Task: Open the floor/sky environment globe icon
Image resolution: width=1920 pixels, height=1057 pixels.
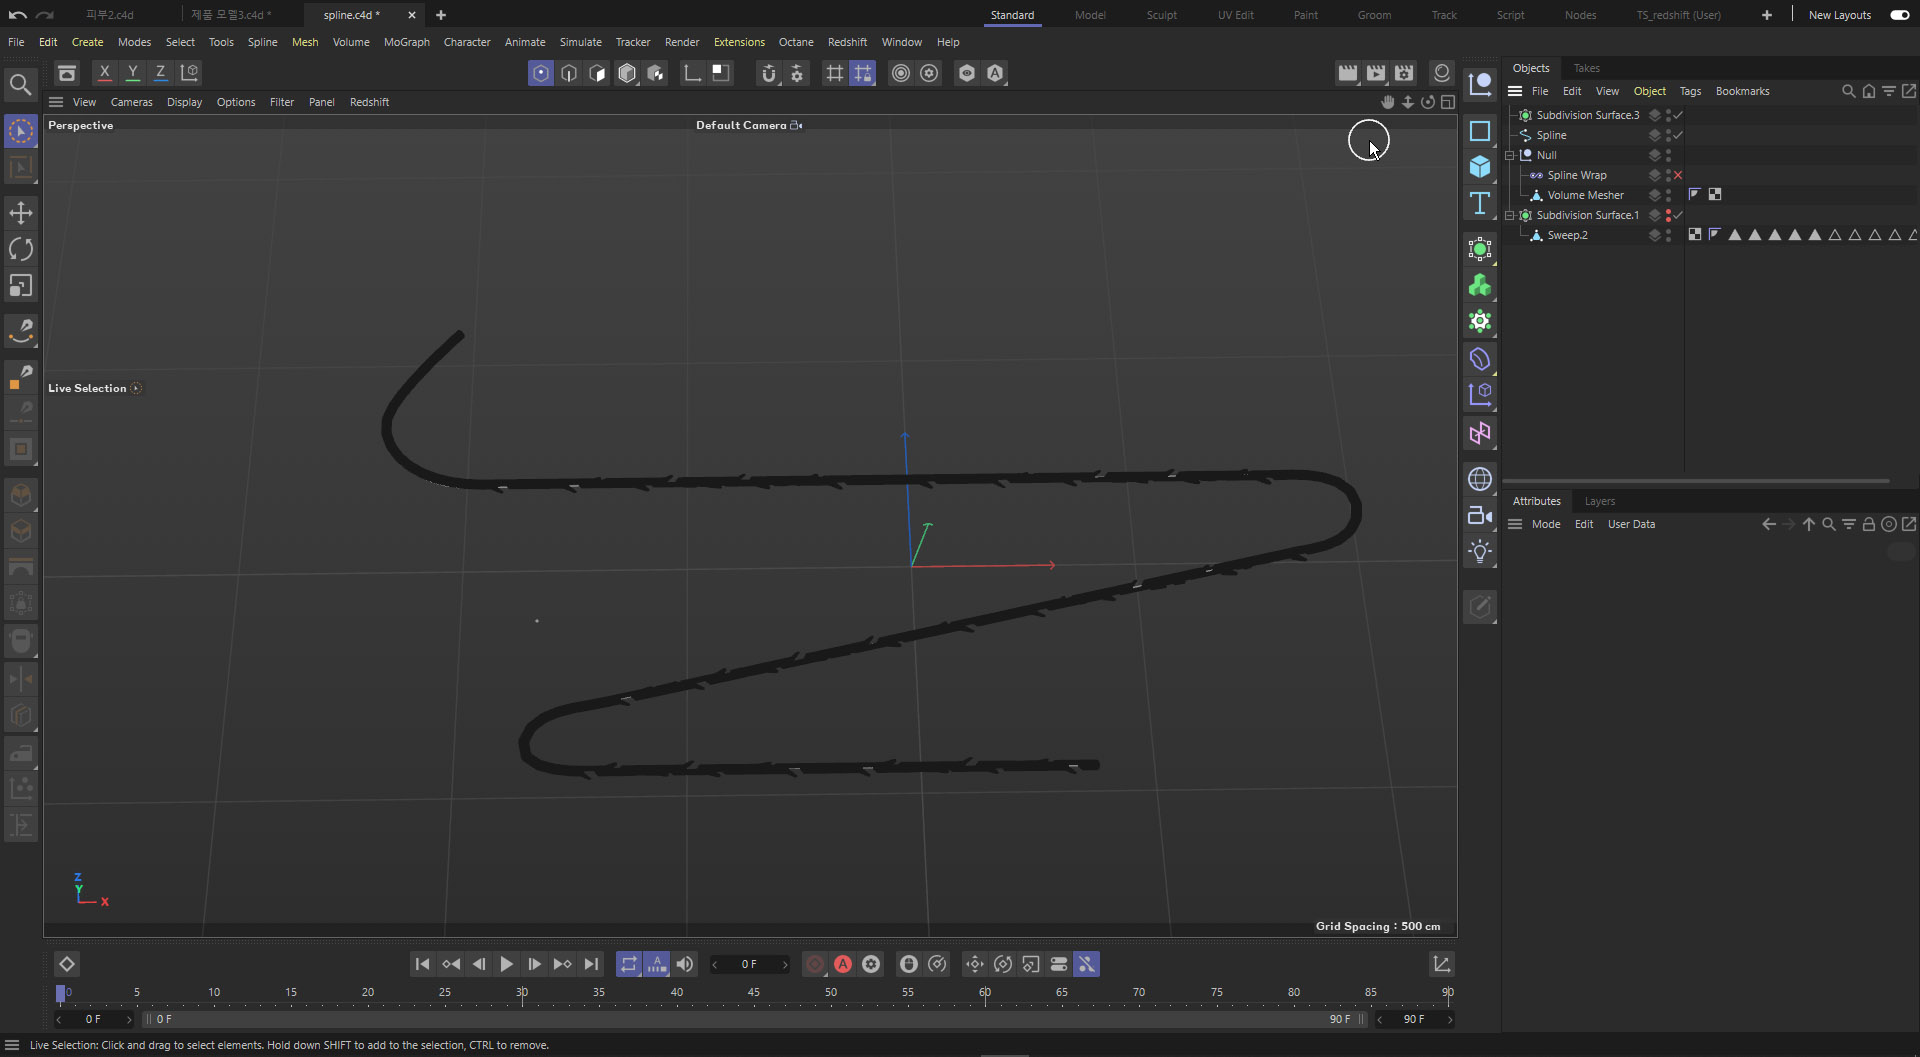Action: (x=1480, y=479)
